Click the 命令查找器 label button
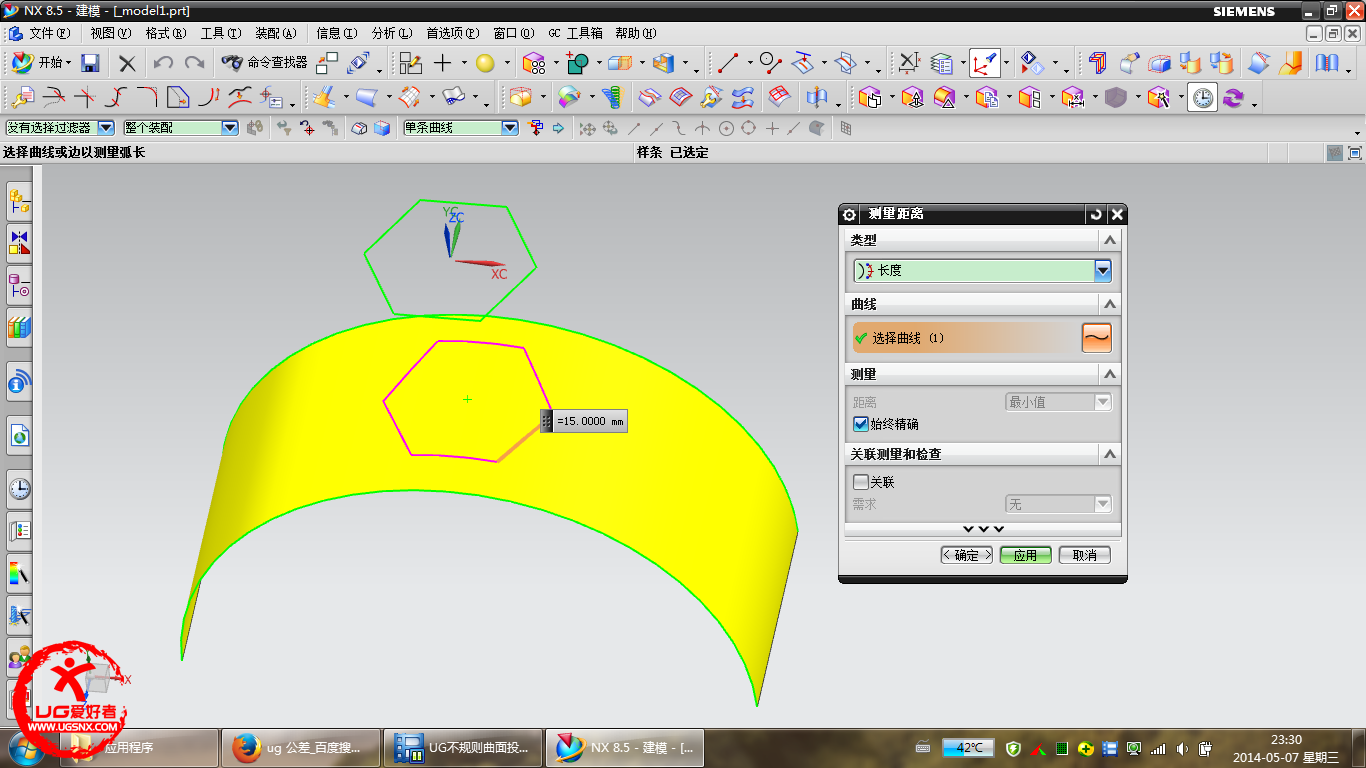 pyautogui.click(x=277, y=63)
